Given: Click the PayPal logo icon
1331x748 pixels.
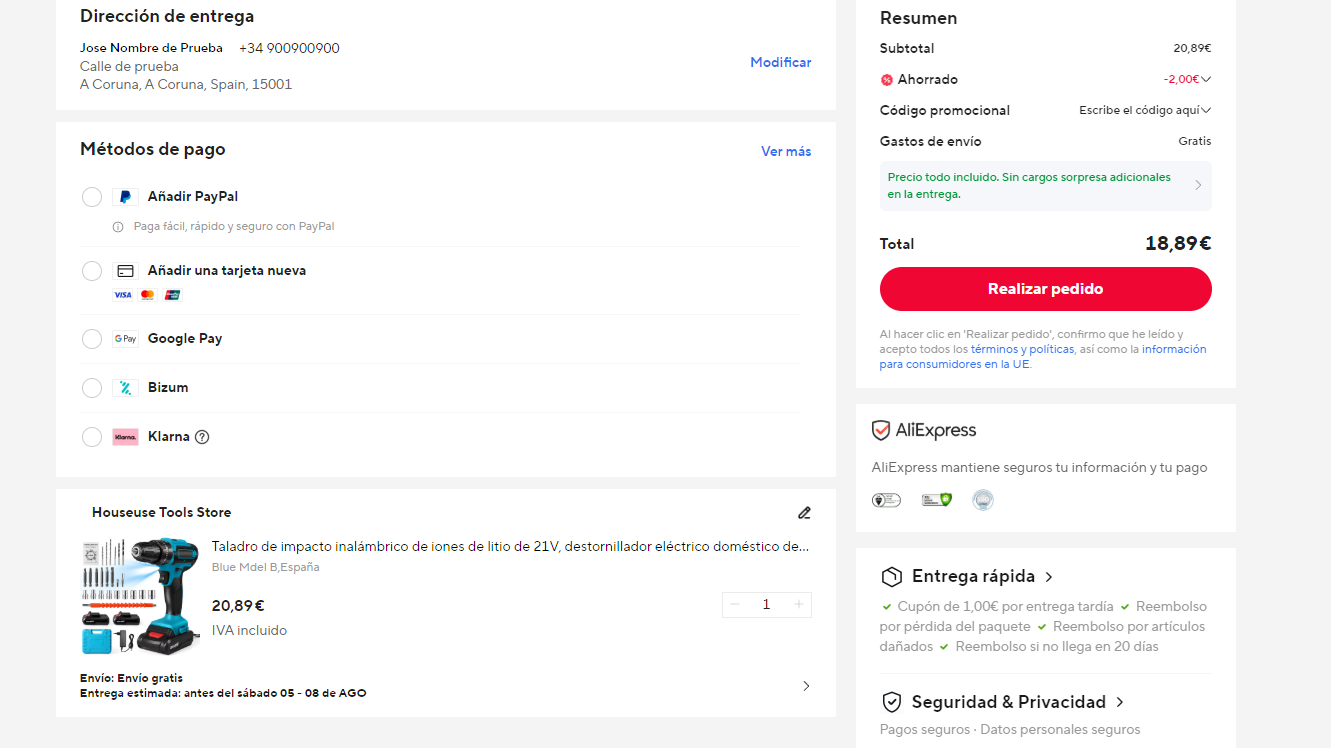Looking at the screenshot, I should point(125,197).
